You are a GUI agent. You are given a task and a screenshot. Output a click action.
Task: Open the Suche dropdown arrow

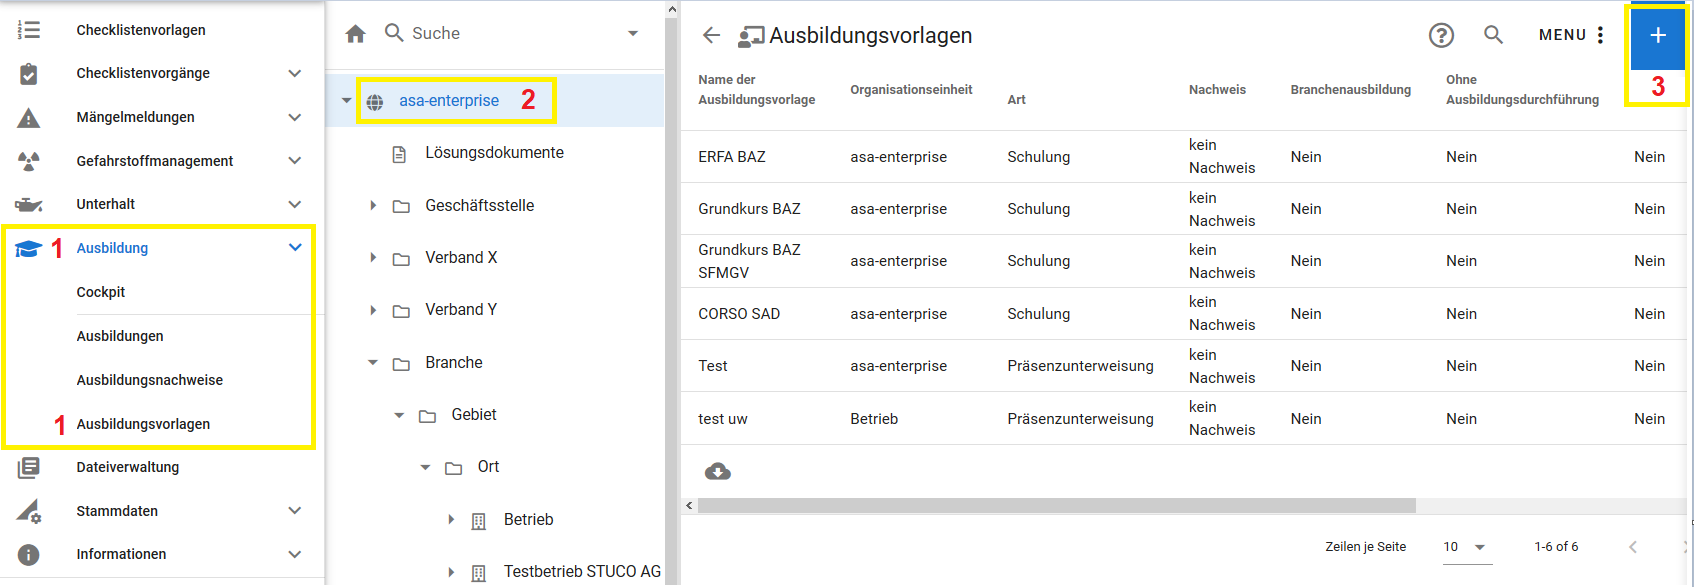pyautogui.click(x=633, y=34)
